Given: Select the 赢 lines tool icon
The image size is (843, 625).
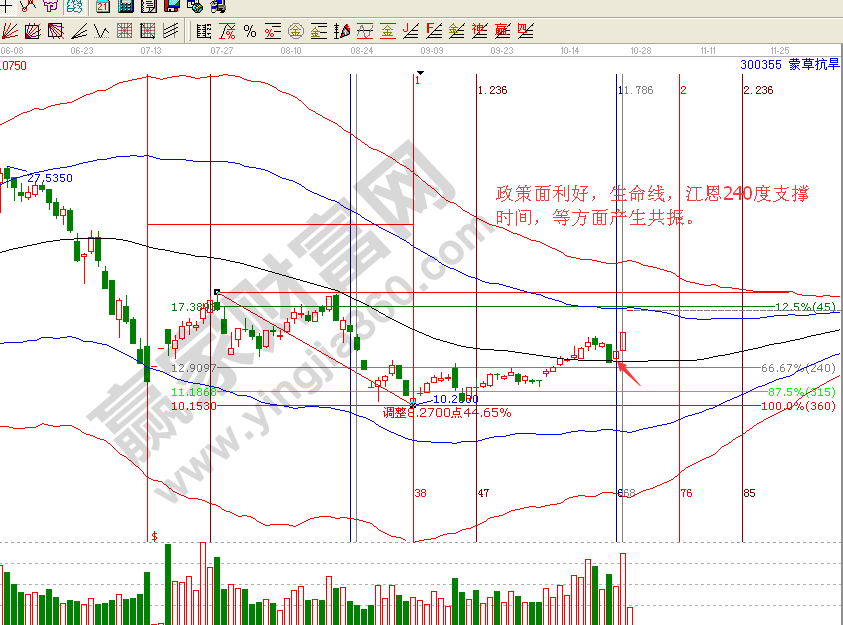Looking at the screenshot, I should click(x=502, y=31).
